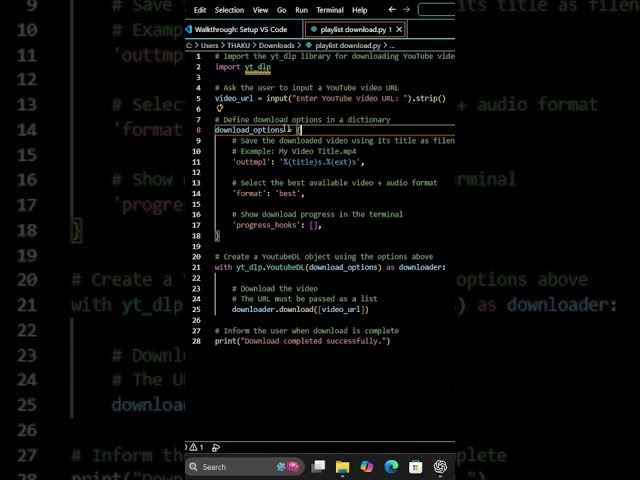Click the breadcrumb ellipsis after the file name
The height and width of the screenshot is (480, 640).
tap(392, 46)
